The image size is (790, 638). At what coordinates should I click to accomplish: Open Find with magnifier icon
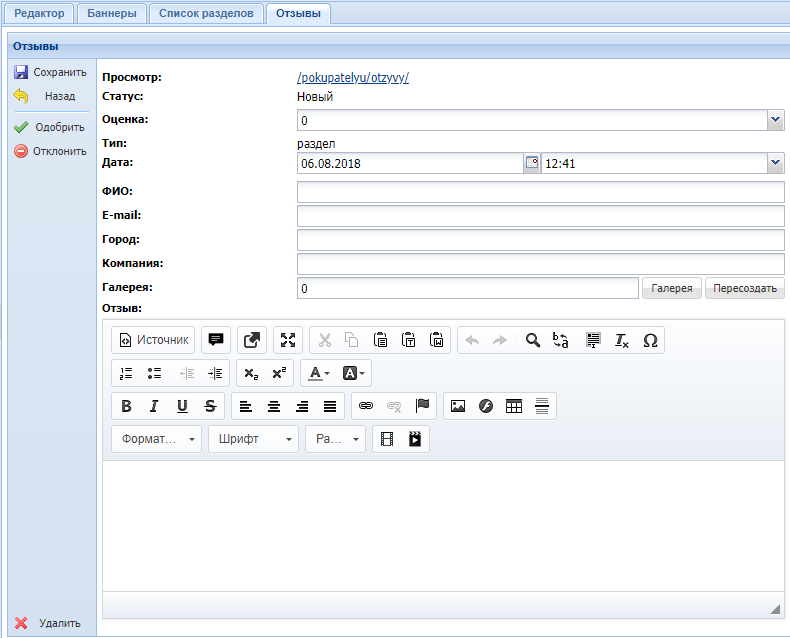click(x=533, y=340)
